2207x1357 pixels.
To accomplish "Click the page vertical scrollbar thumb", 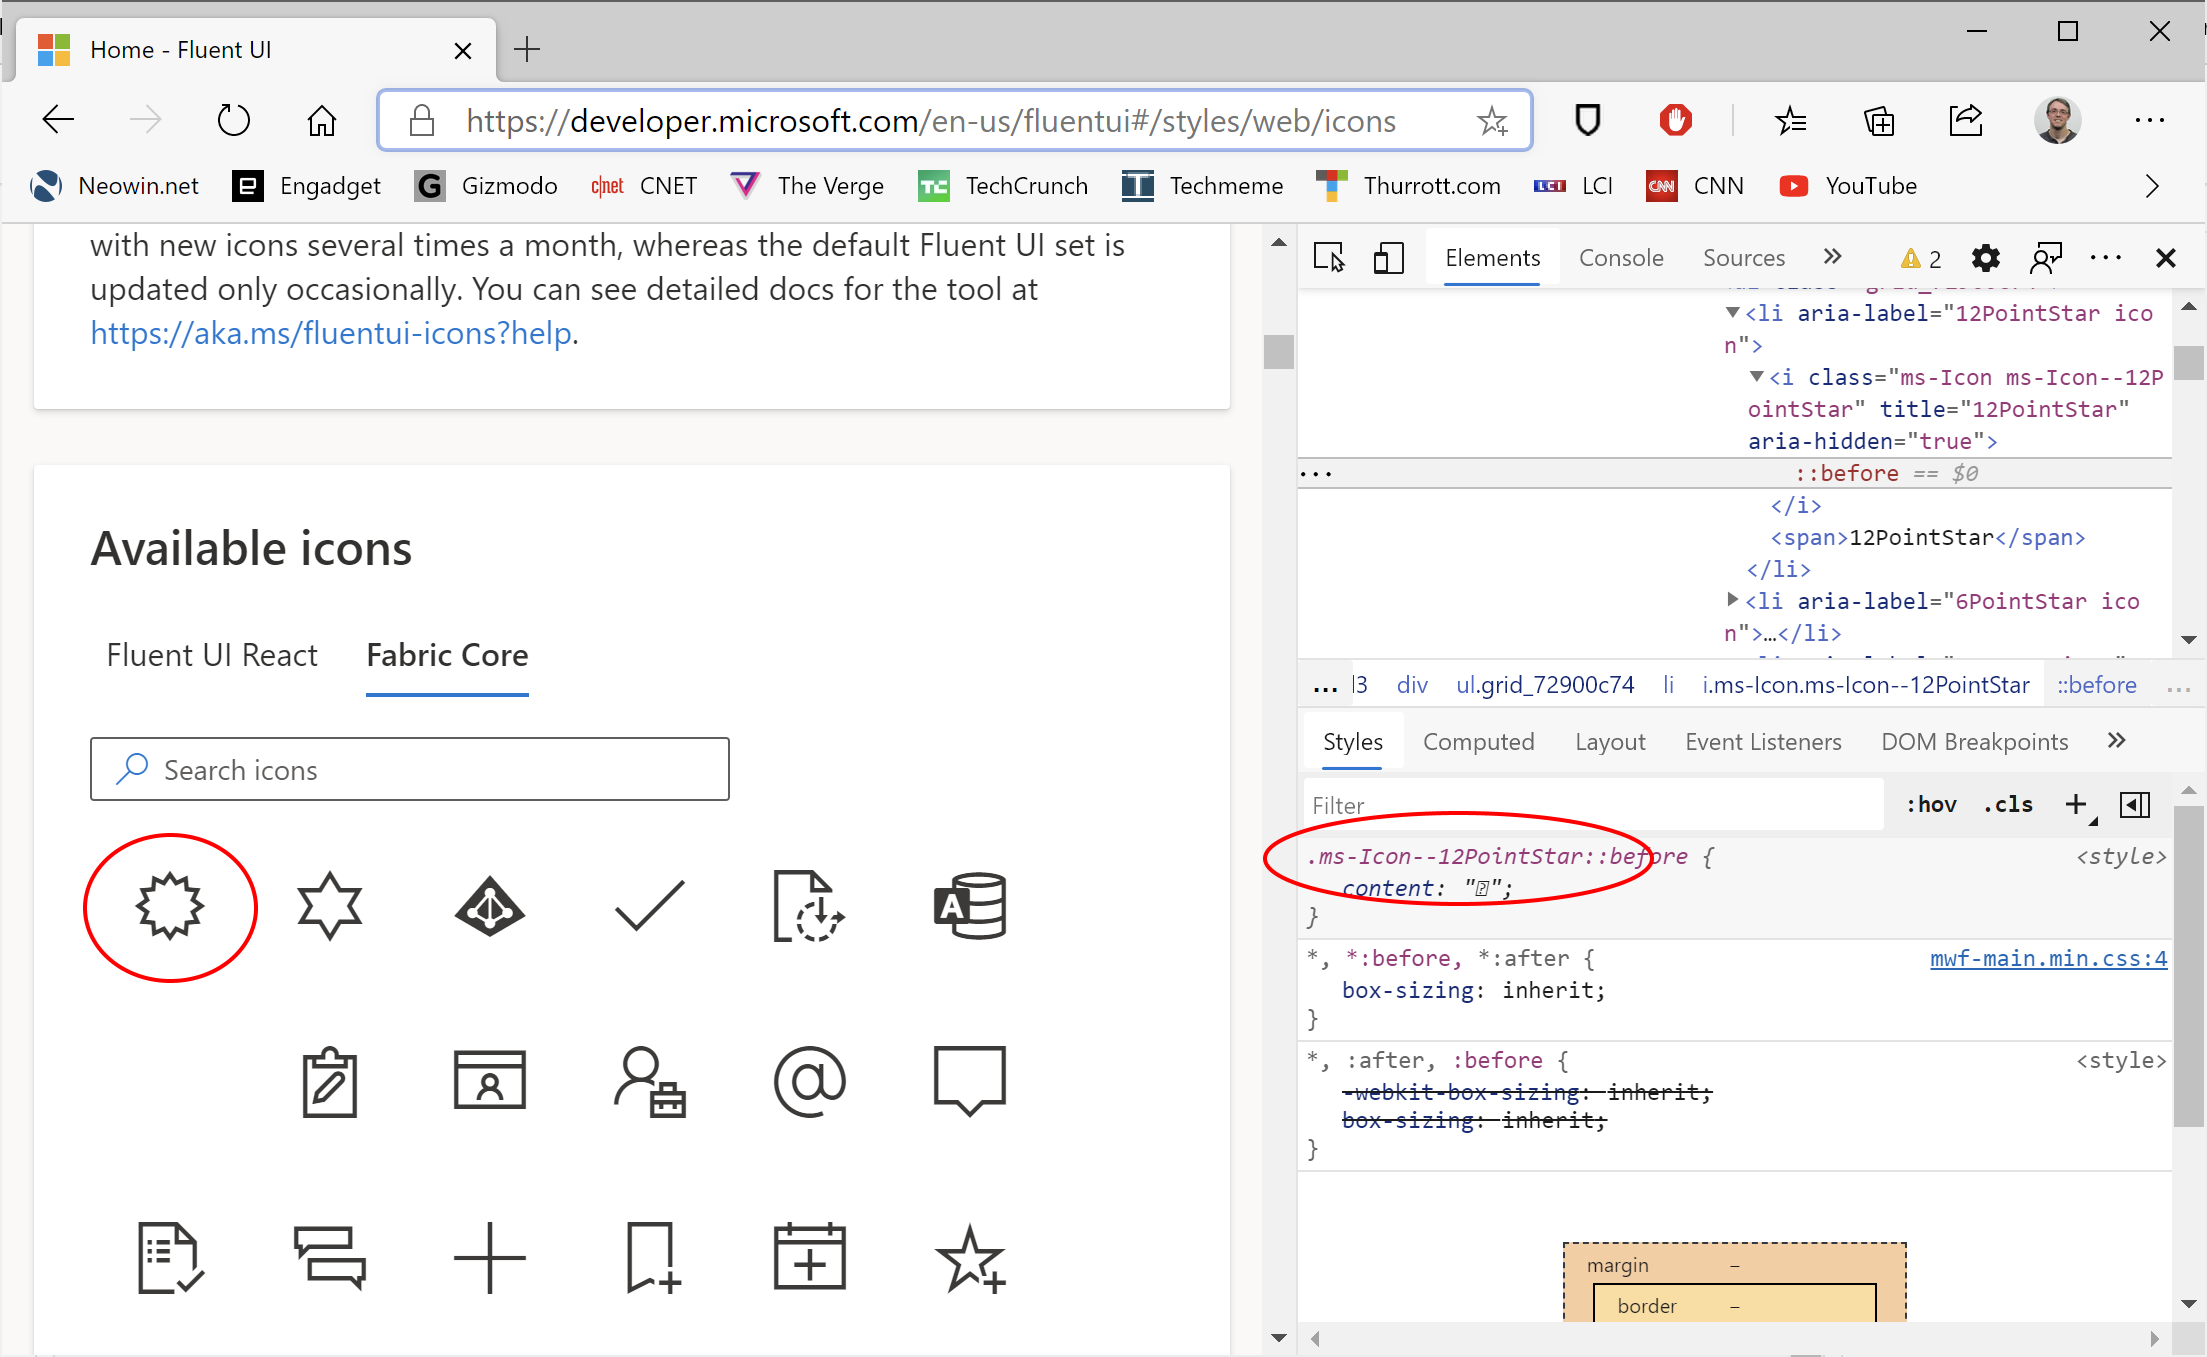I will click(x=1278, y=352).
